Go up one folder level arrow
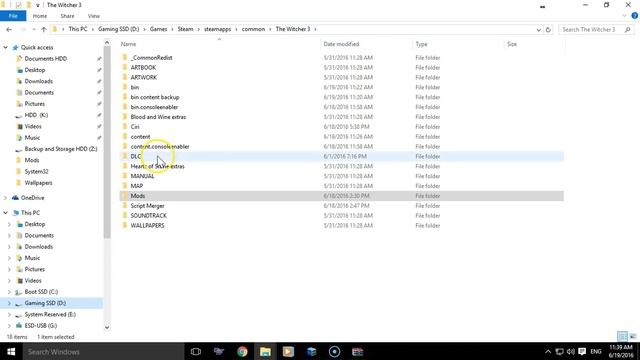The width and height of the screenshot is (640, 360). [44, 29]
